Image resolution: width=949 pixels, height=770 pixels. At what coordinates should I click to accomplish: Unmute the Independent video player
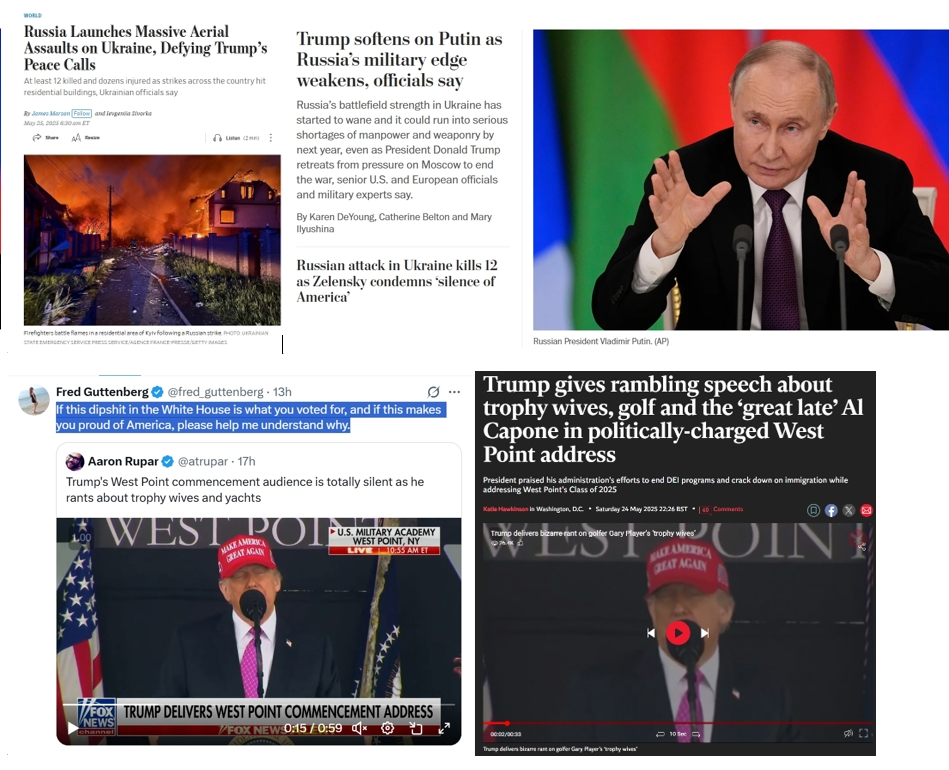click(x=849, y=733)
